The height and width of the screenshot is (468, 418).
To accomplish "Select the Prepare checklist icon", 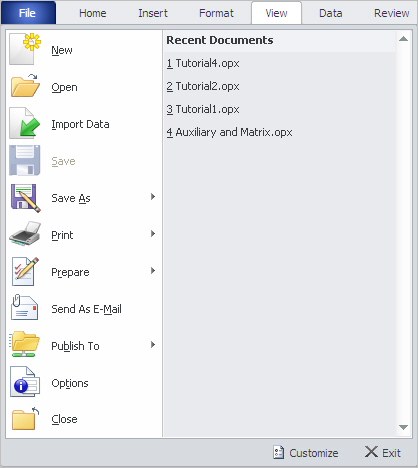I will pos(25,271).
